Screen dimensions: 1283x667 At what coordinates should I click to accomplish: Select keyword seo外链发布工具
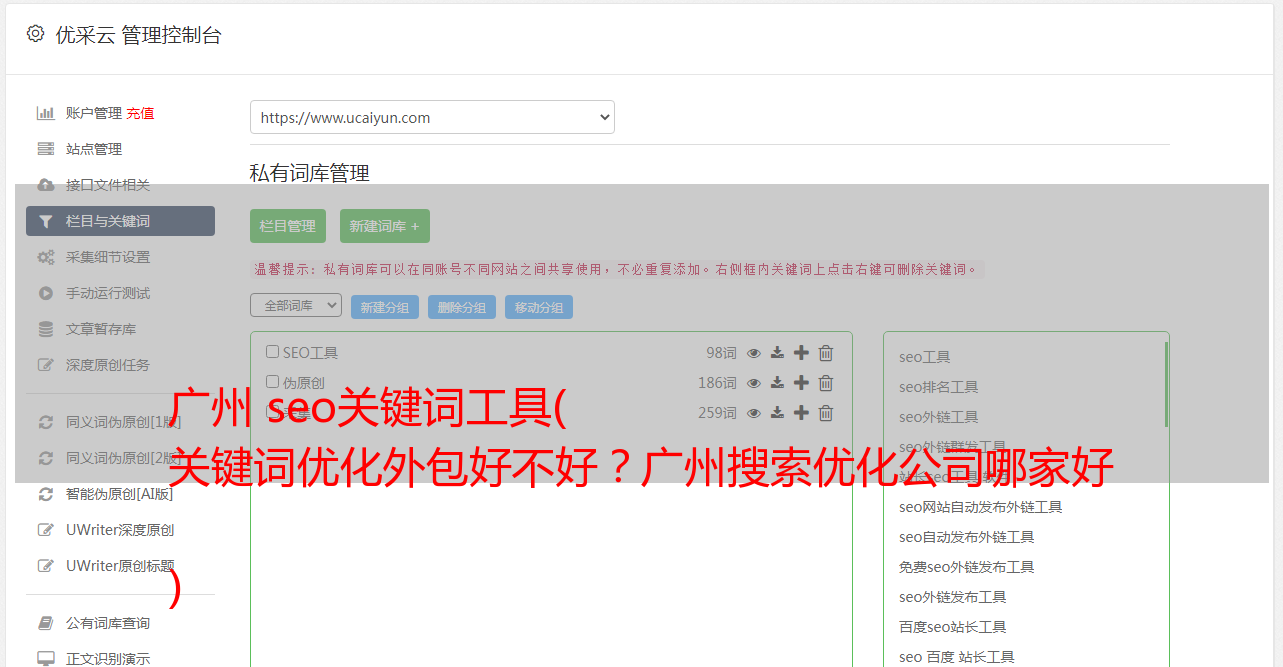[953, 597]
